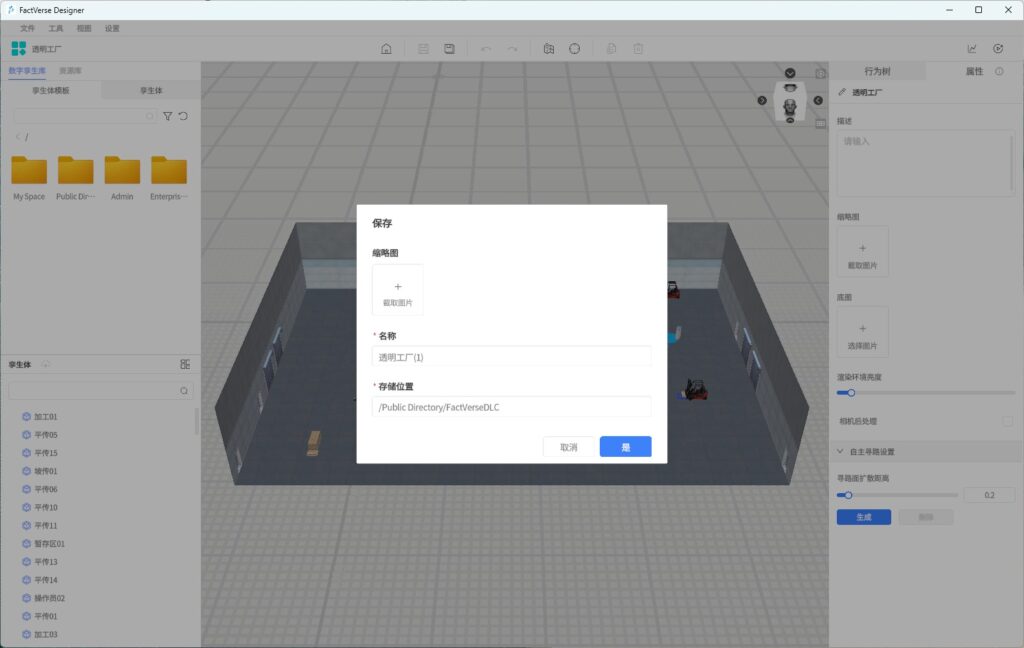Open the 文件 menu

[x=28, y=28]
